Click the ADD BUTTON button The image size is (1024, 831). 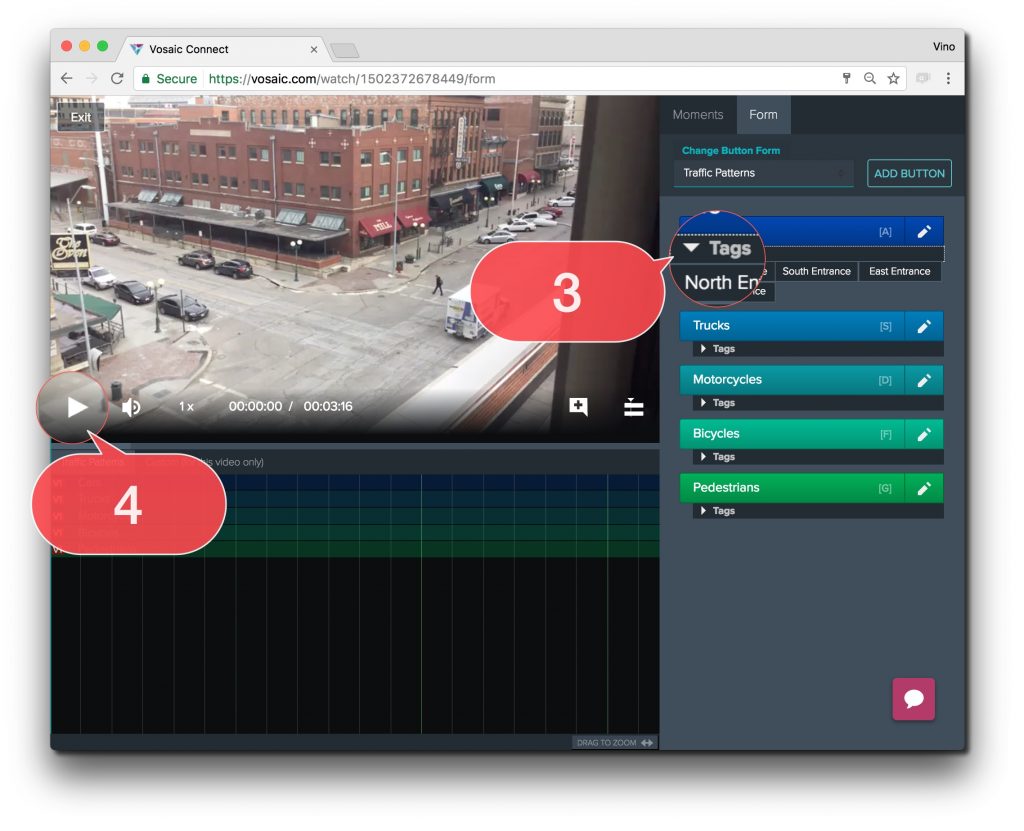click(909, 174)
